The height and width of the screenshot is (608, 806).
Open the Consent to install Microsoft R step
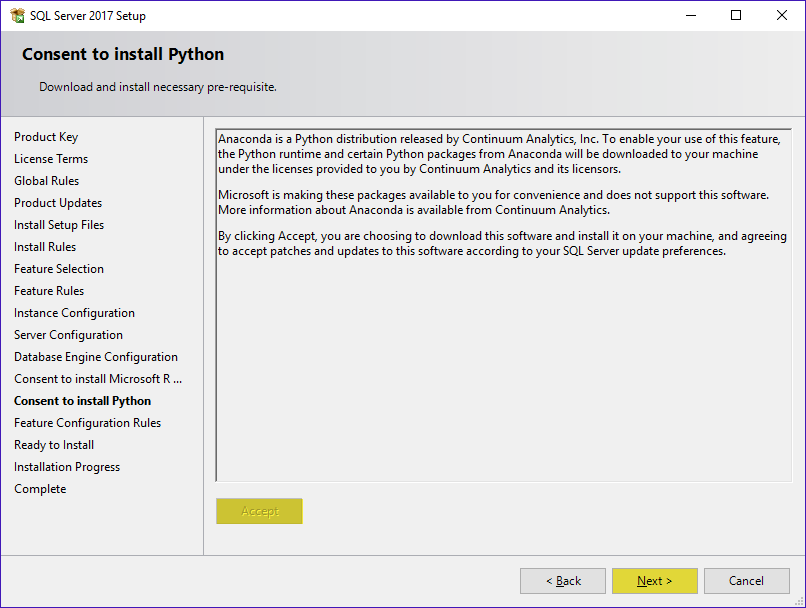point(98,379)
